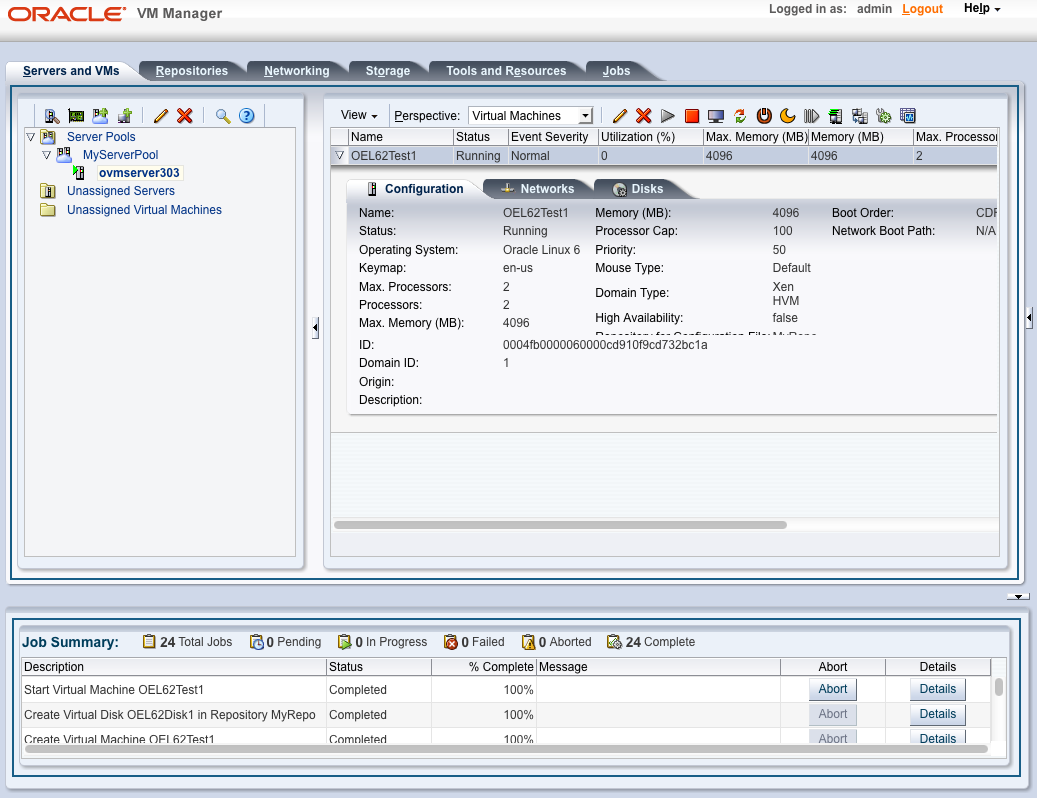
Task: Click the Logout link
Action: point(922,9)
